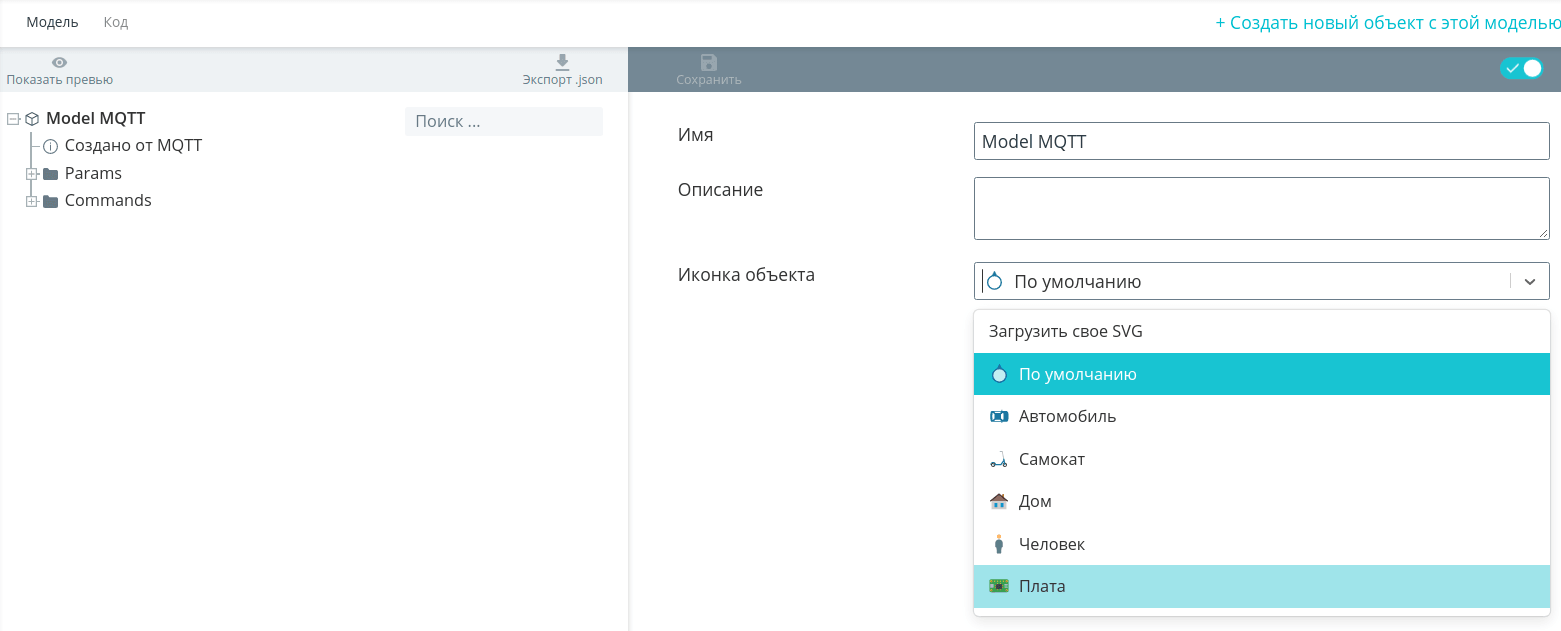This screenshot has height=631, width=1561.
Task: Click the Имя field with Model MQTT
Action: [x=1262, y=141]
